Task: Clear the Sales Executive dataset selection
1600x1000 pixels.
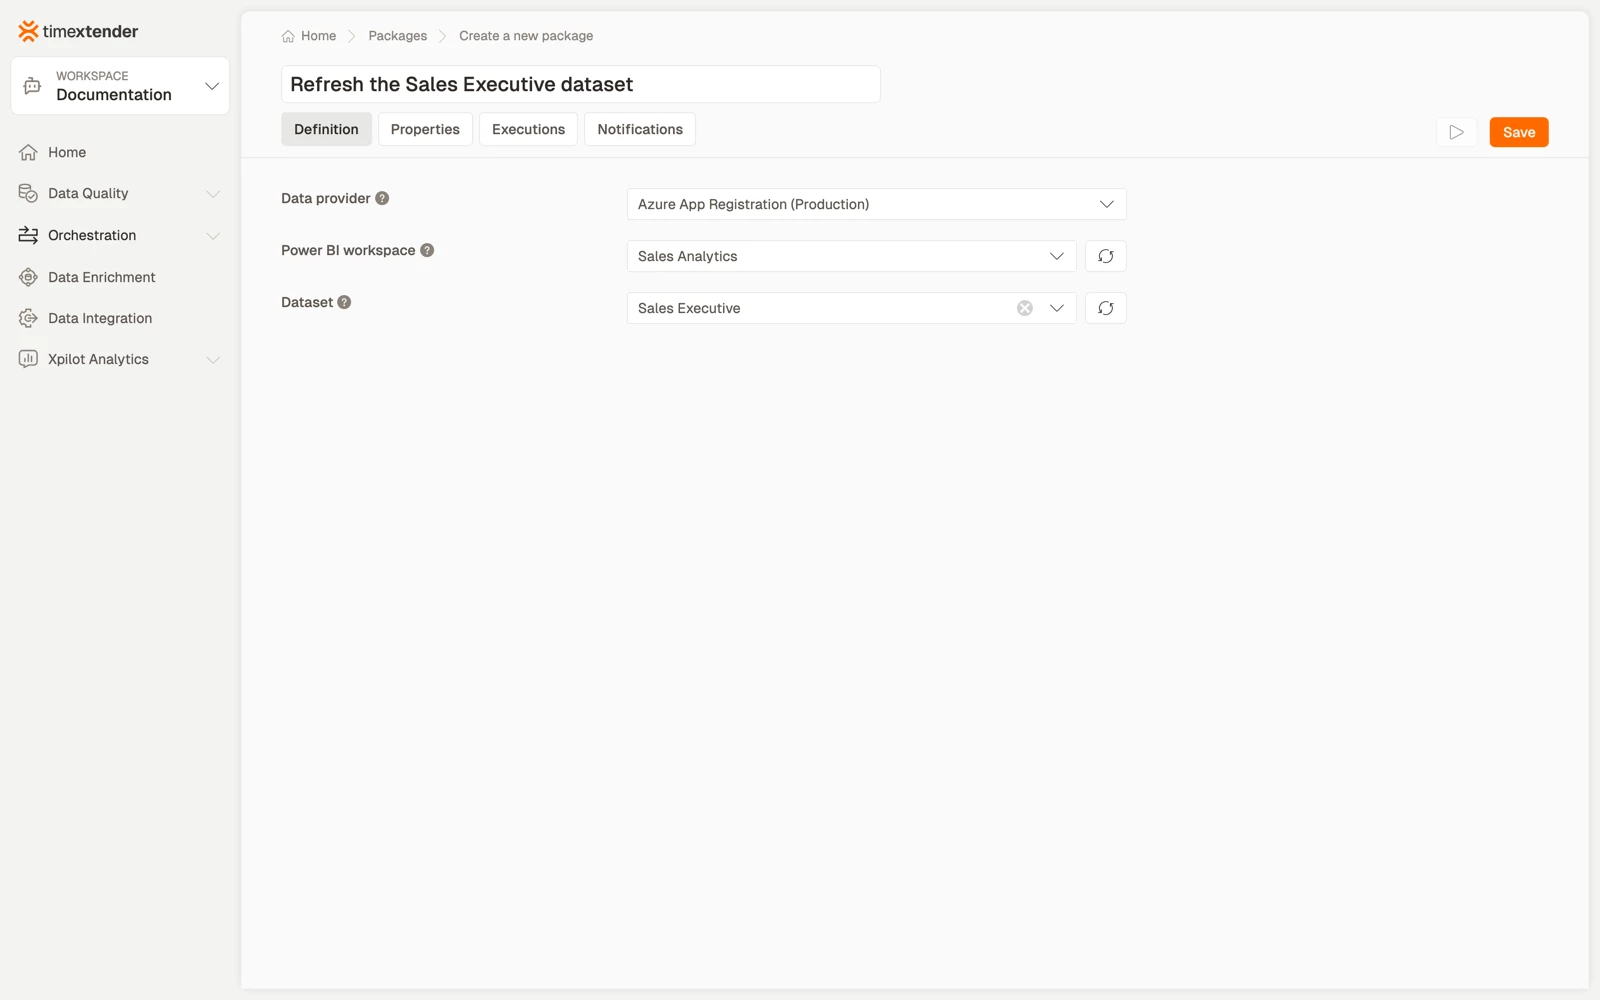Action: click(1025, 308)
